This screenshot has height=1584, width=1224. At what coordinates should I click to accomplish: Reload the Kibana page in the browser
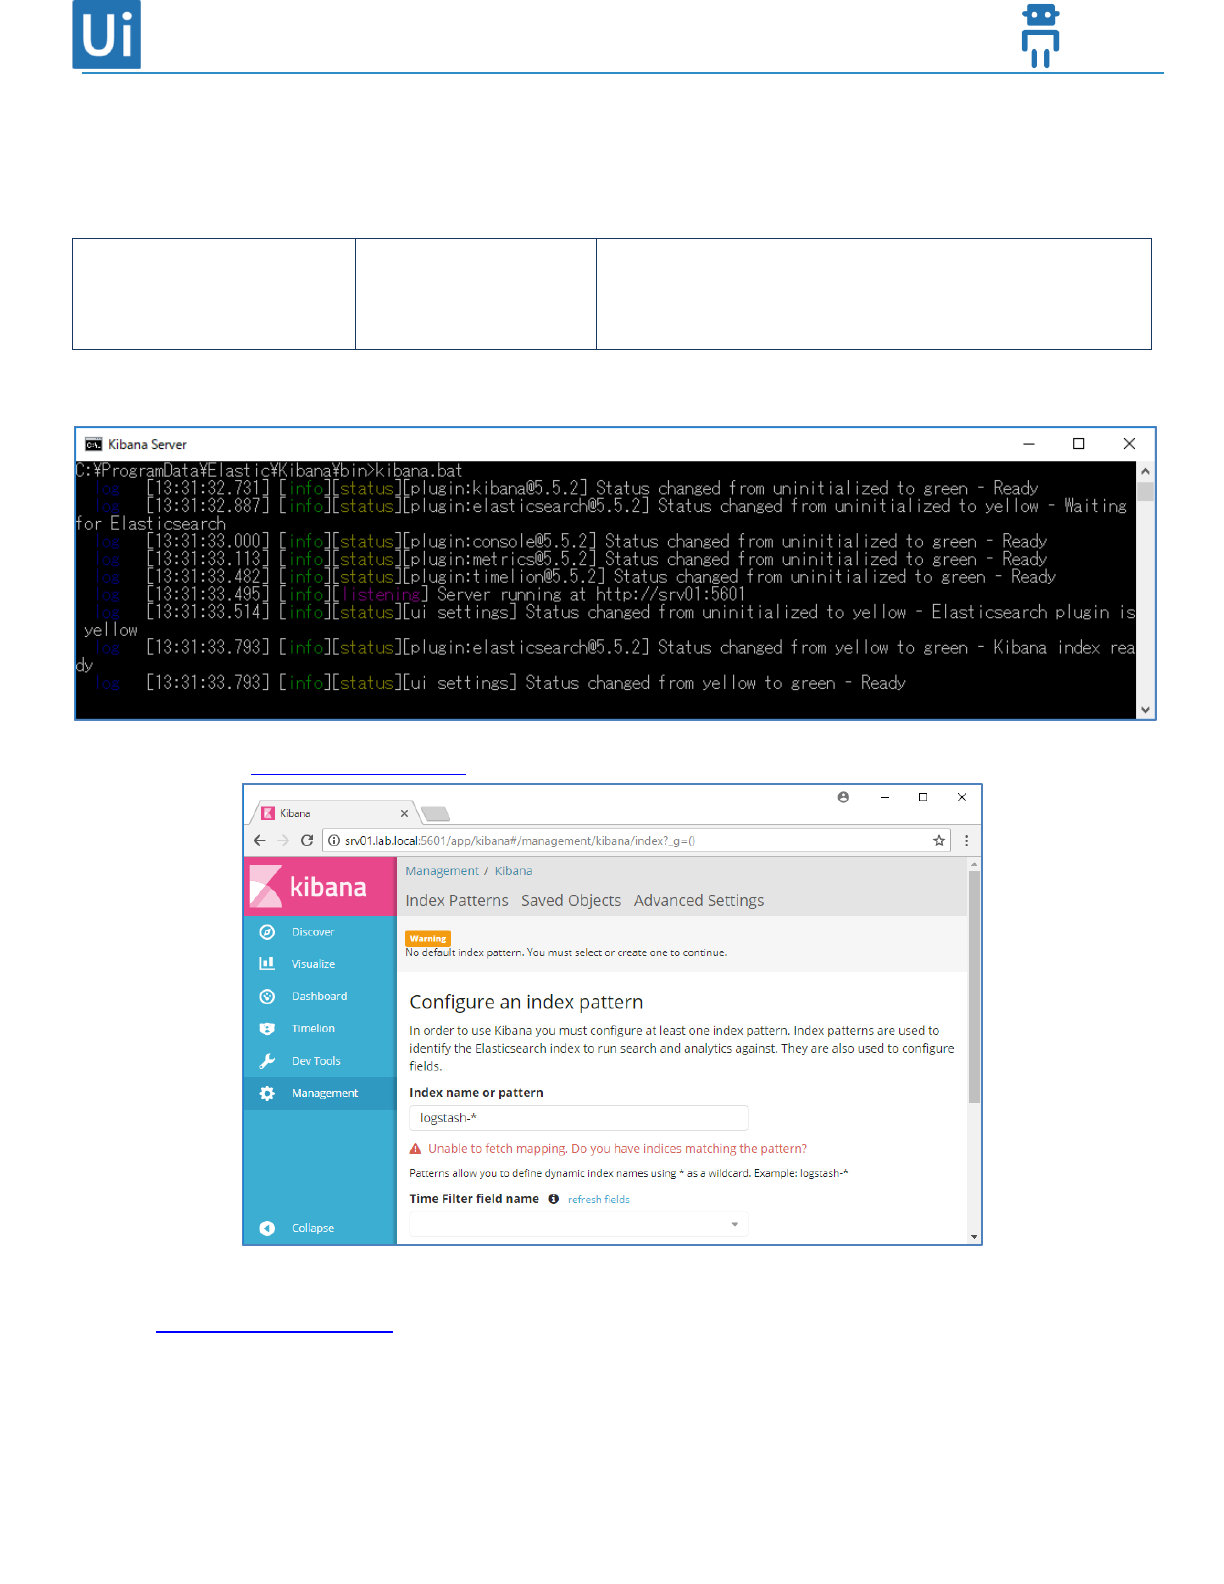307,840
